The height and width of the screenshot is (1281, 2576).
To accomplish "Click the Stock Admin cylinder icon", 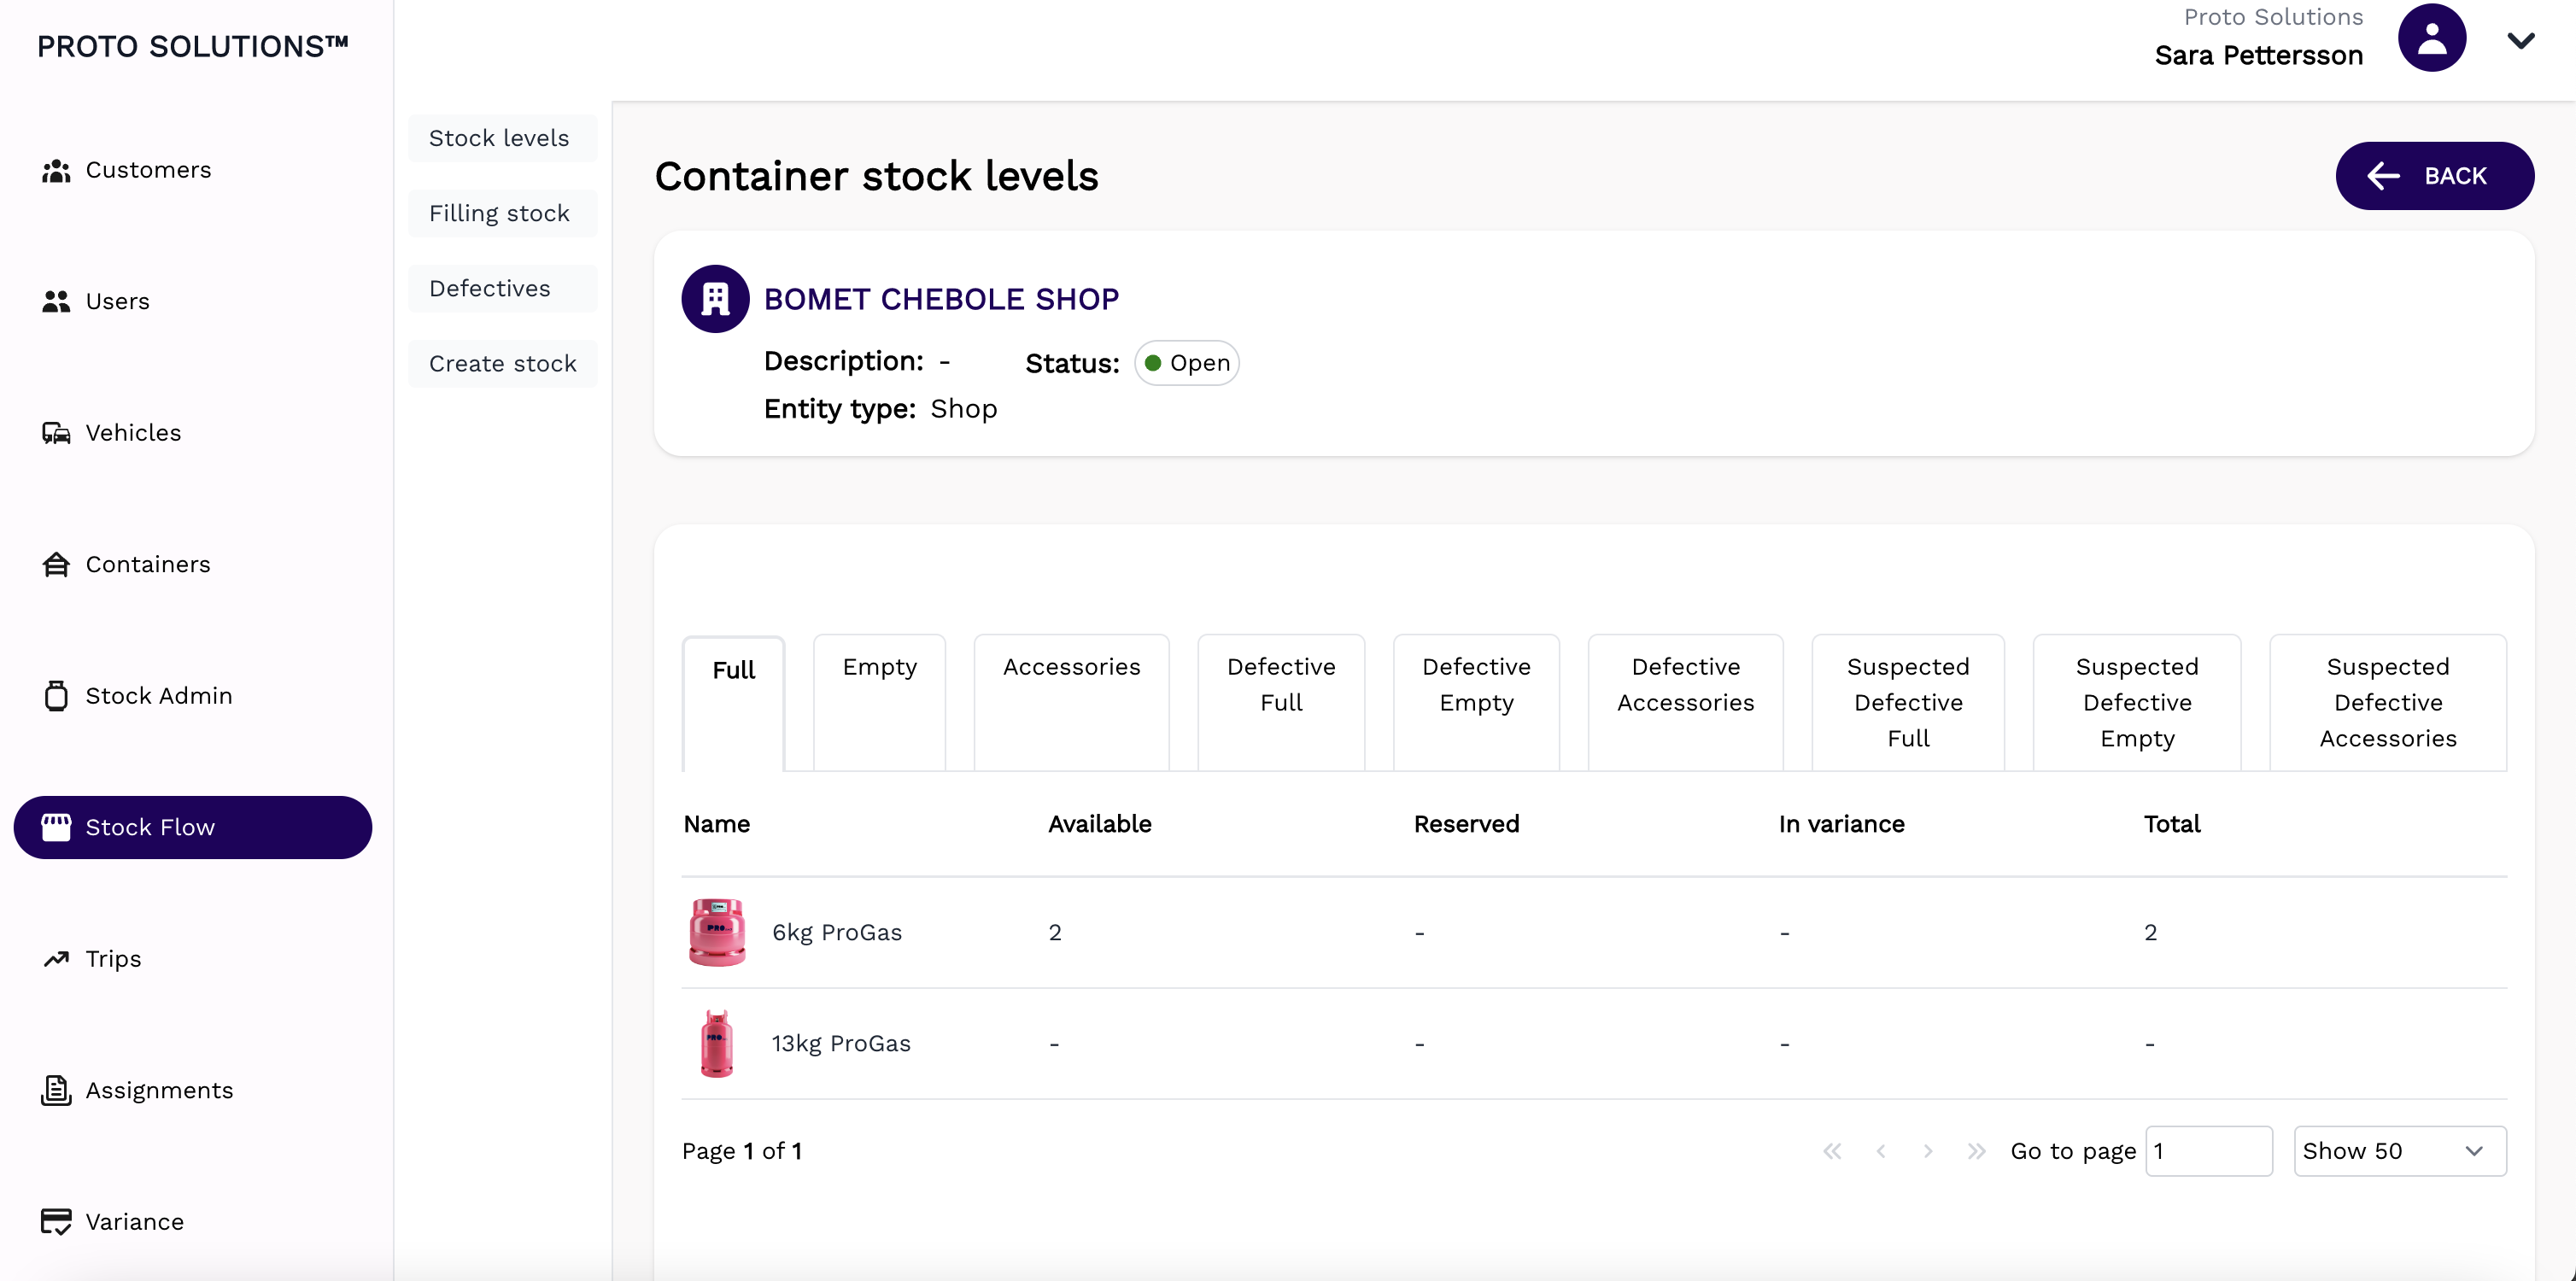I will [56, 696].
